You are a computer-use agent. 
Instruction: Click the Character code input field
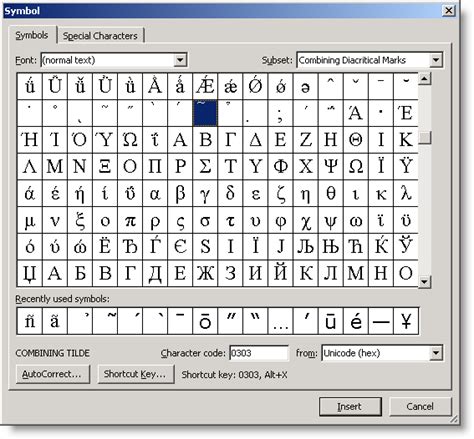pyautogui.click(x=259, y=353)
